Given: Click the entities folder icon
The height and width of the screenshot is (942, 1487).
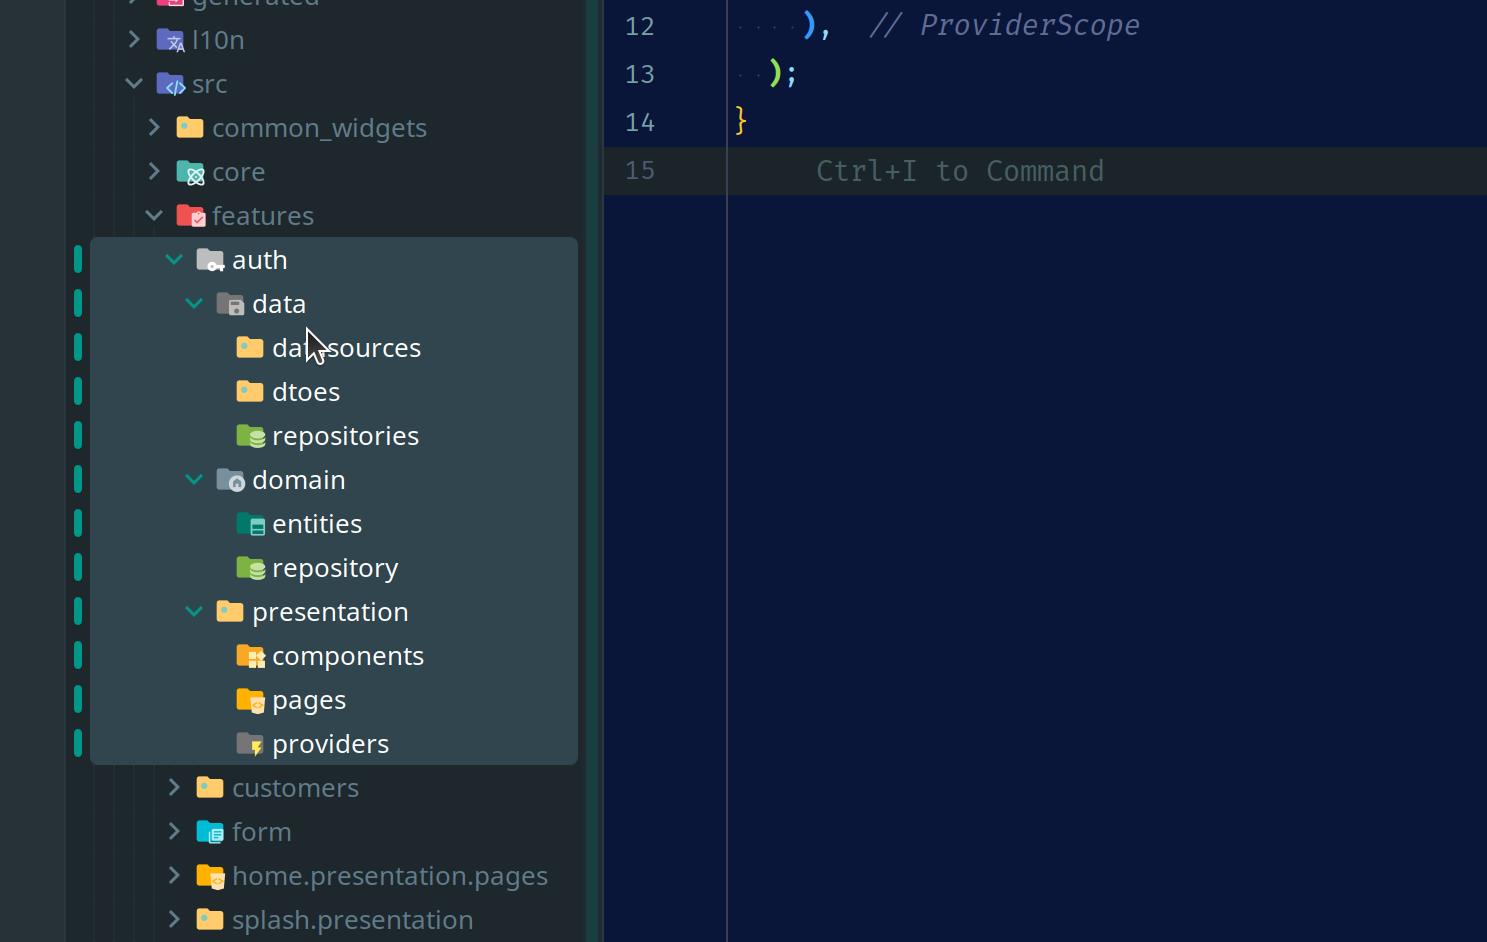Looking at the screenshot, I should click(x=250, y=523).
